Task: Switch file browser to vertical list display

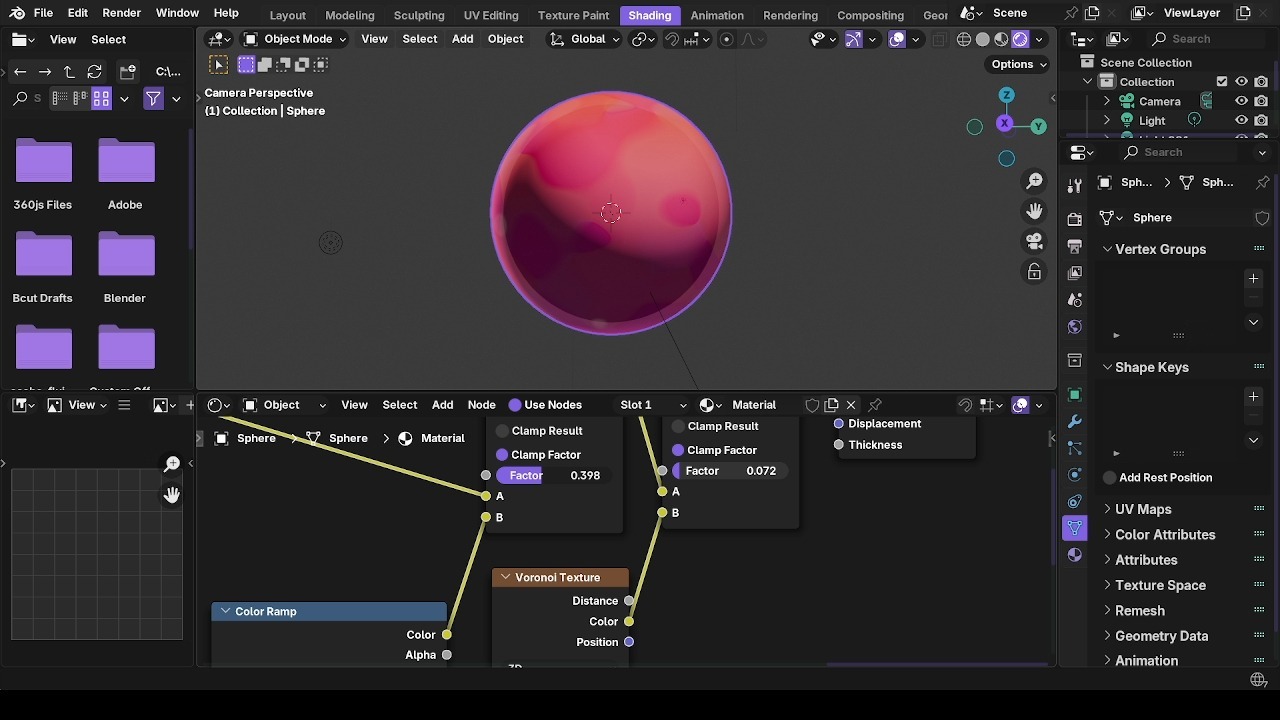Action: (60, 98)
